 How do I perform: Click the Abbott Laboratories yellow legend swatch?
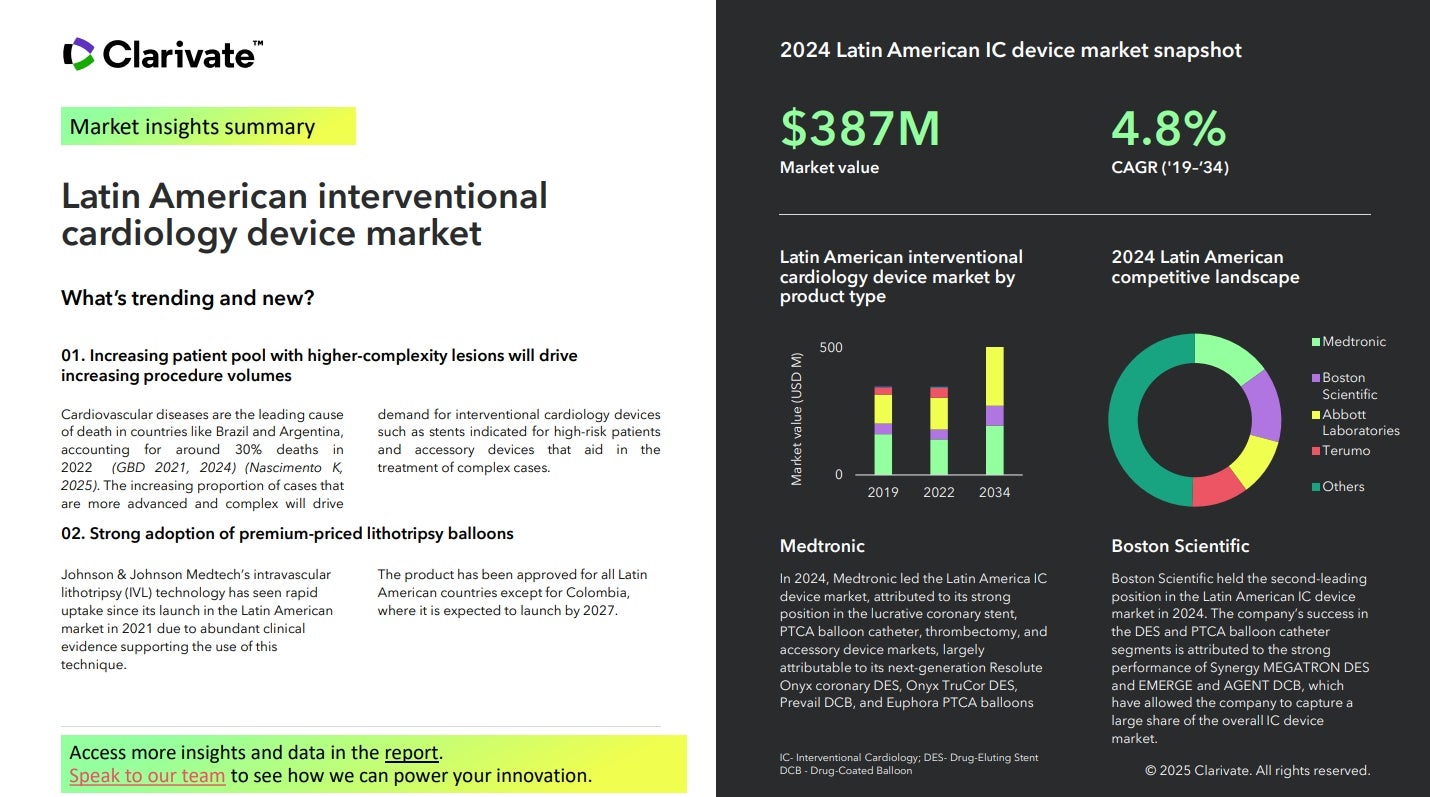(1316, 414)
